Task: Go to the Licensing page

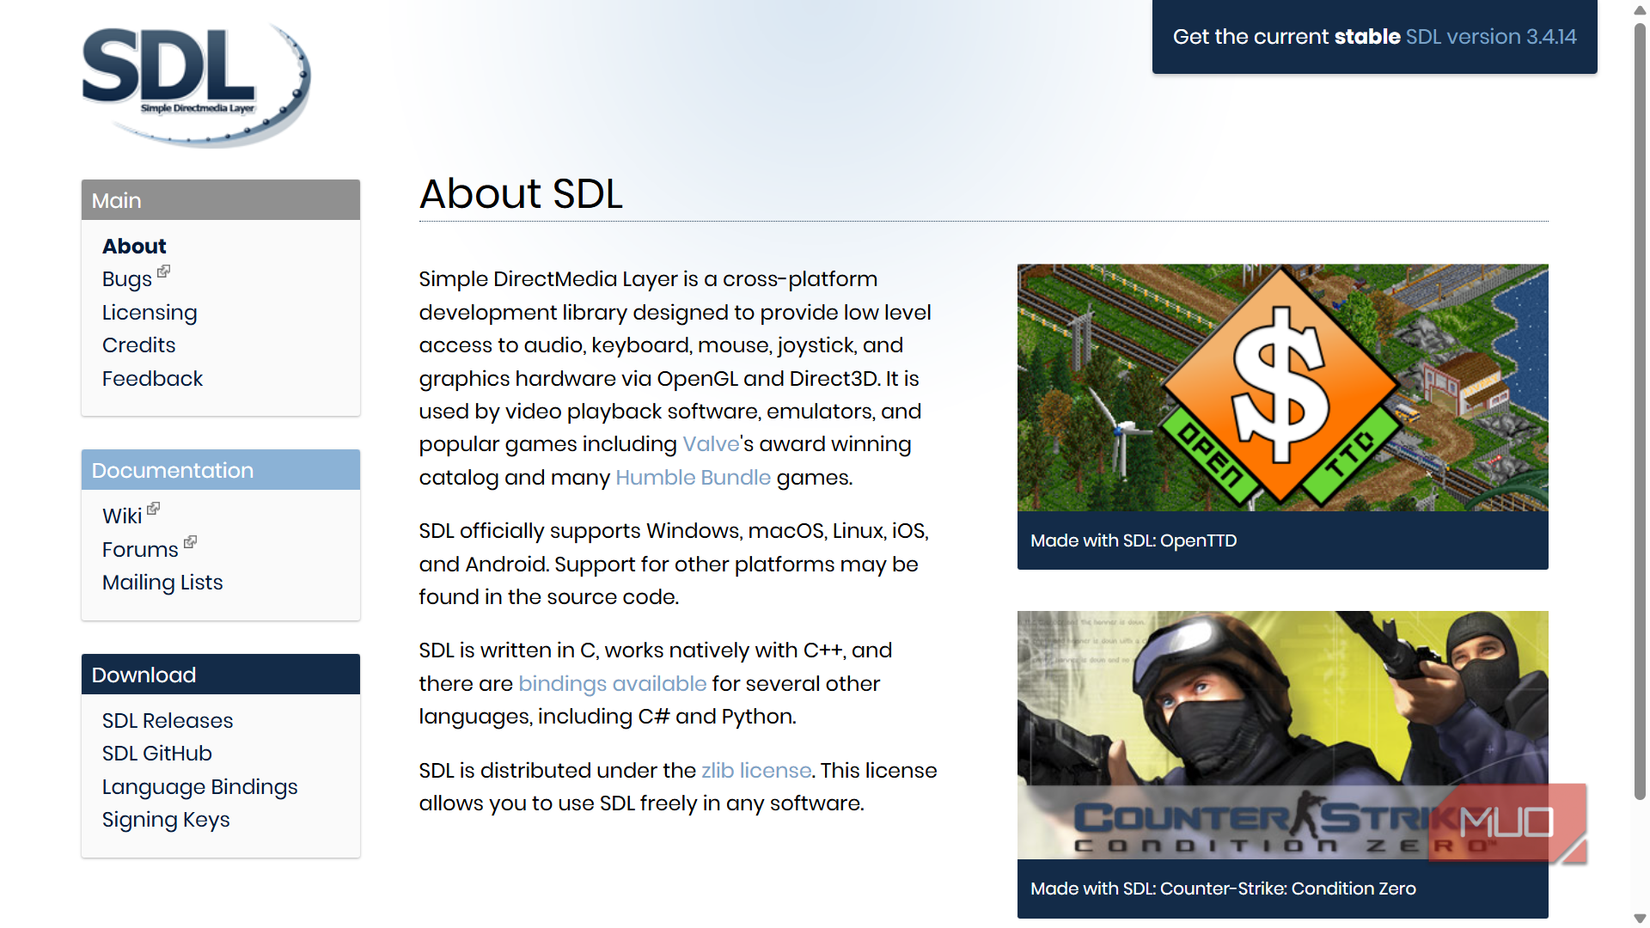Action: [150, 312]
